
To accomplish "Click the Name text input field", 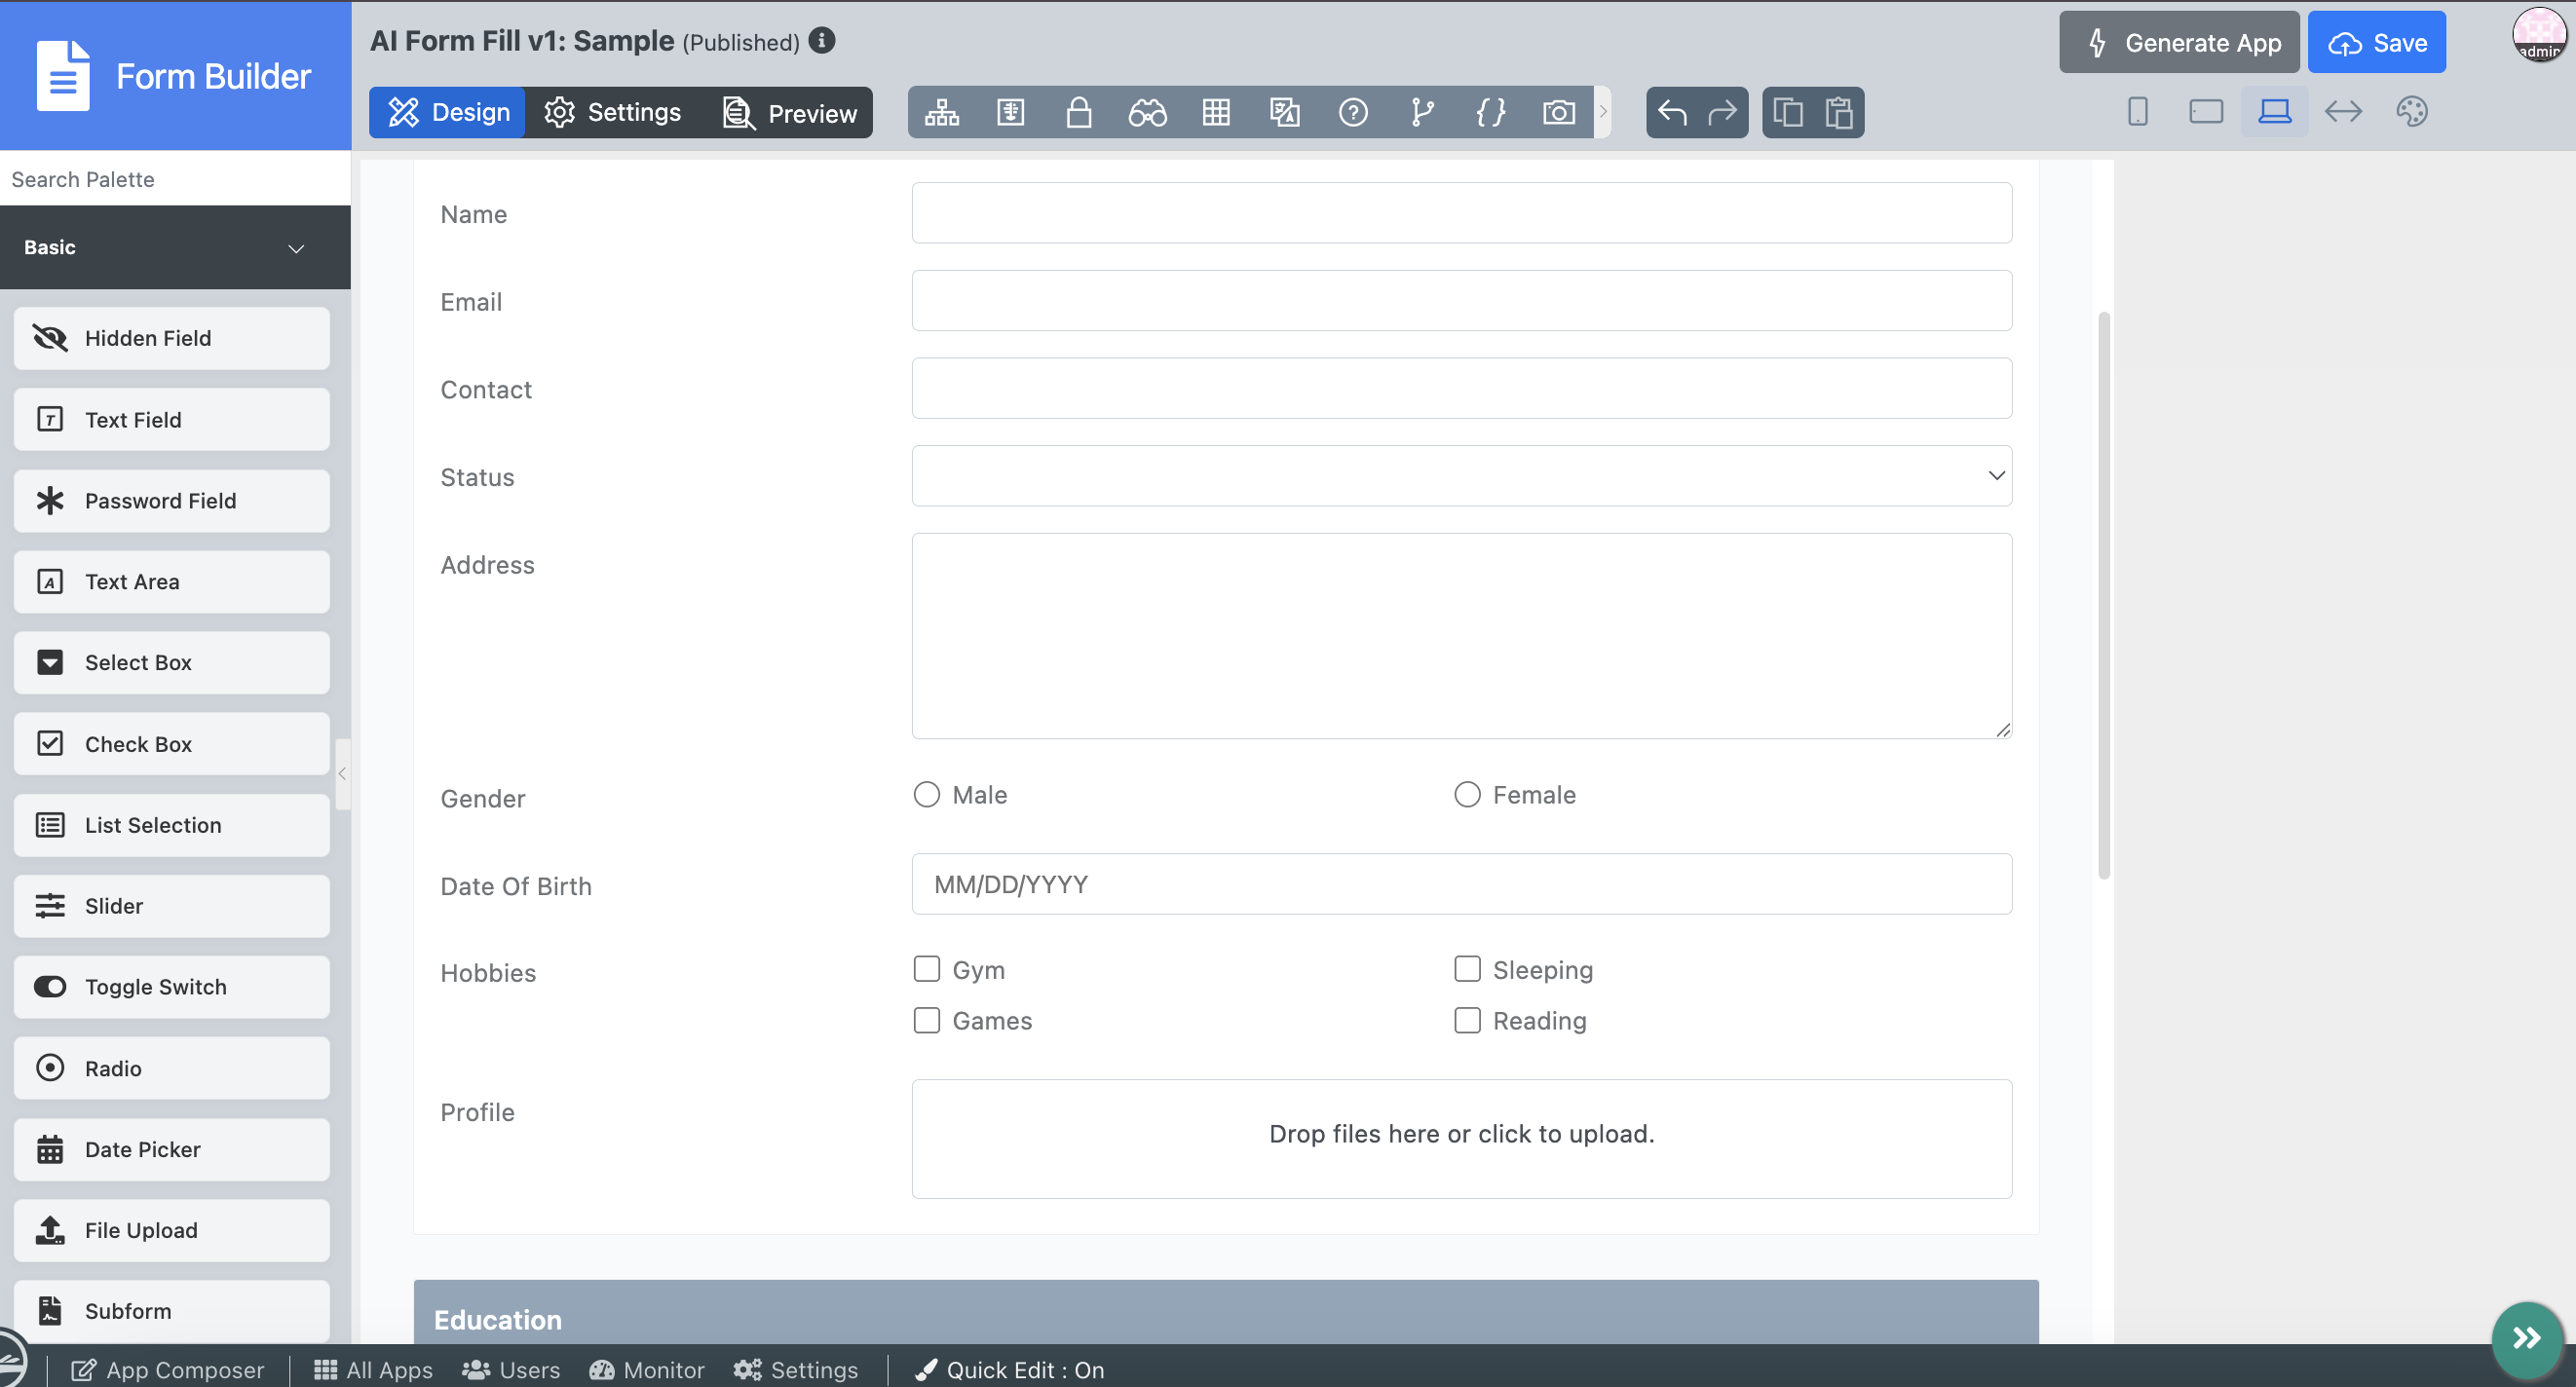I will 1461,213.
